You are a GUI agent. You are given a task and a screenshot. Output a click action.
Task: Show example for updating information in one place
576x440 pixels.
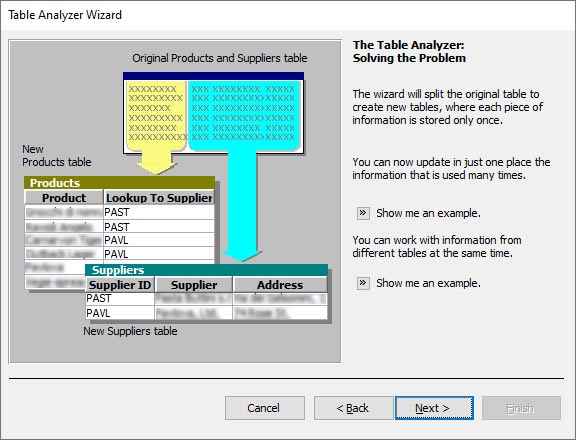click(363, 213)
